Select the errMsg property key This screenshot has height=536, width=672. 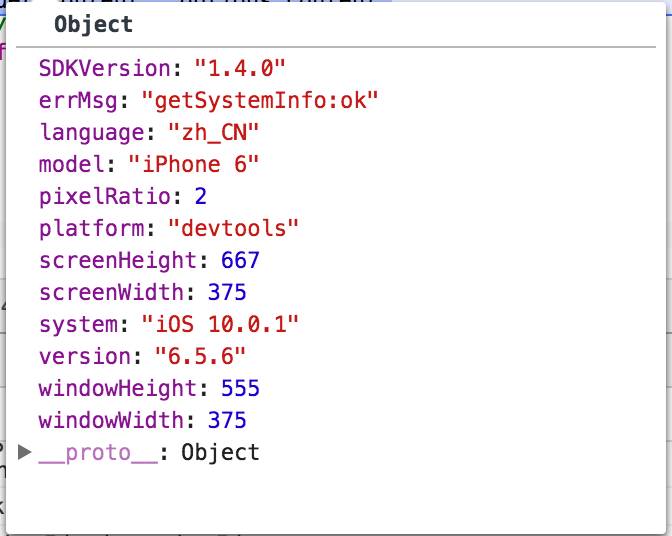click(85, 101)
